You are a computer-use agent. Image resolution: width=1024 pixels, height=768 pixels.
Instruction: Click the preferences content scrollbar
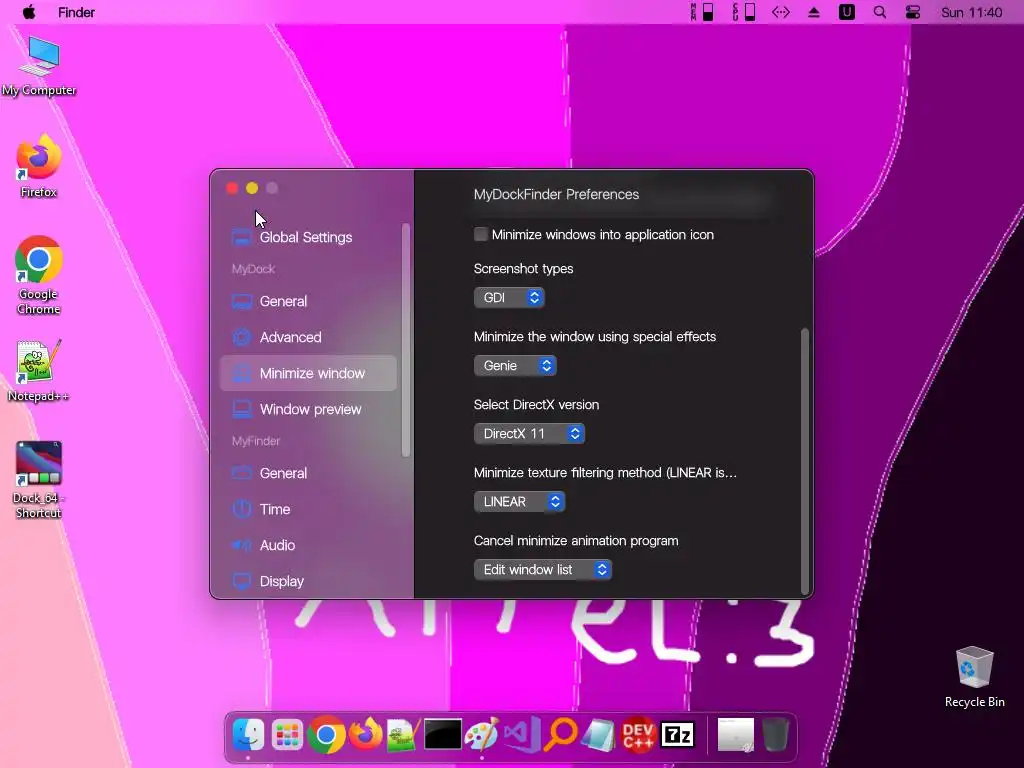[805, 460]
